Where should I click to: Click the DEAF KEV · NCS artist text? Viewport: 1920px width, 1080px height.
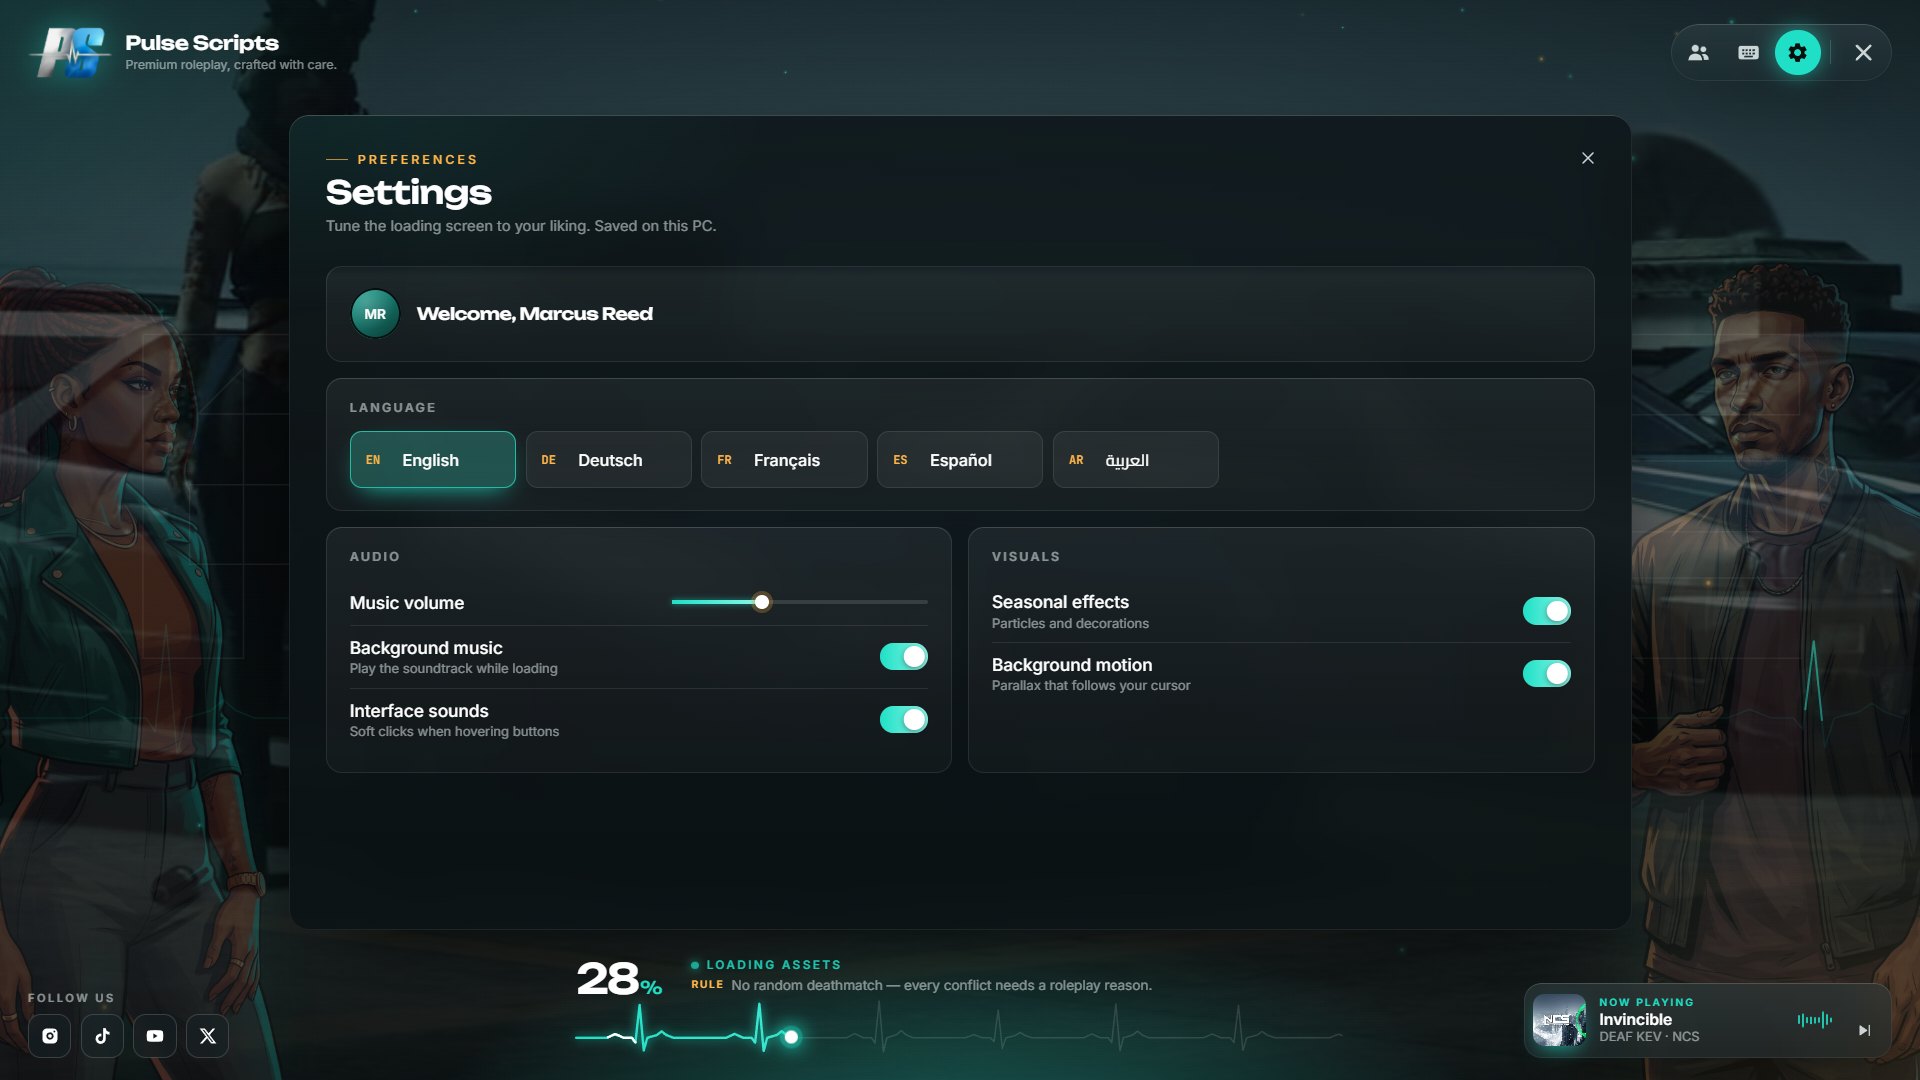pos(1649,1037)
